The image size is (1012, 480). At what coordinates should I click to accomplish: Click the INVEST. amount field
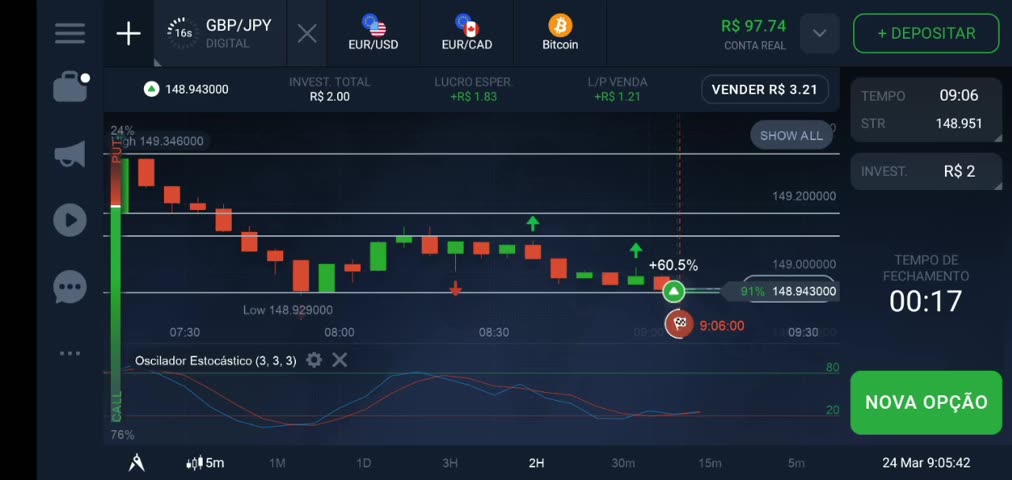(x=925, y=171)
